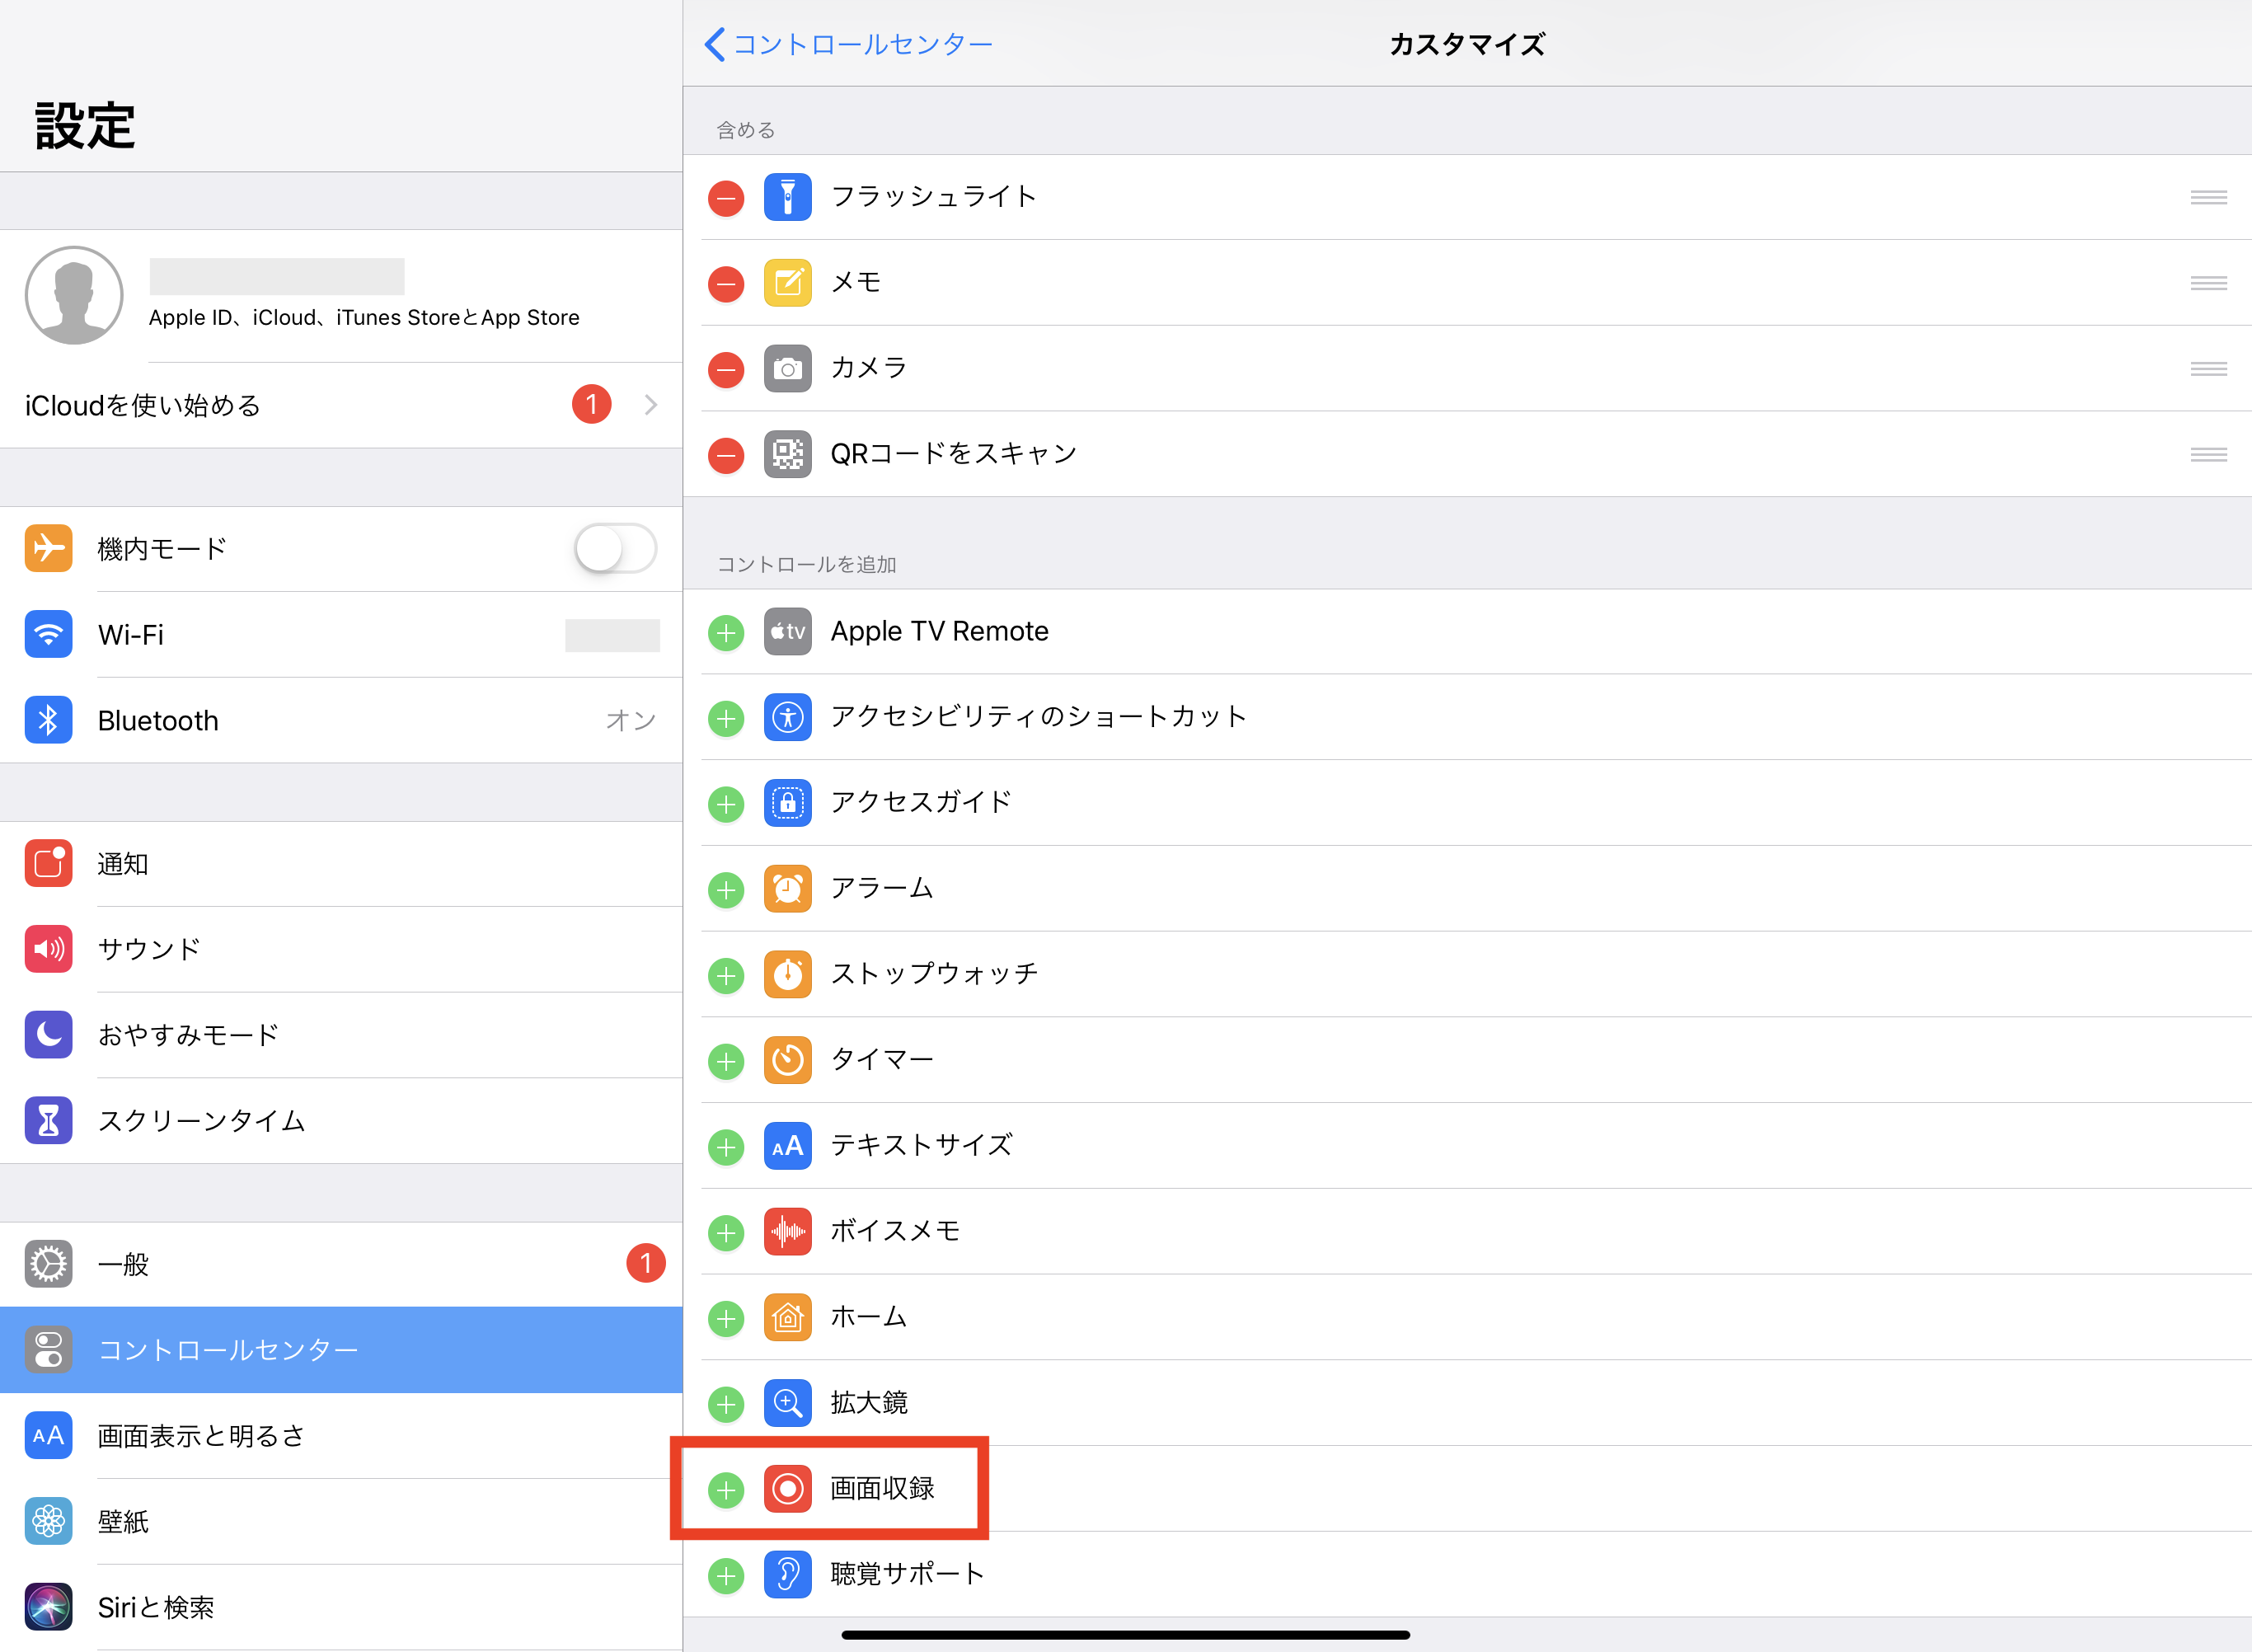Add 聴覚サポート with green plus
This screenshot has height=1652, width=2252.
pos(726,1577)
